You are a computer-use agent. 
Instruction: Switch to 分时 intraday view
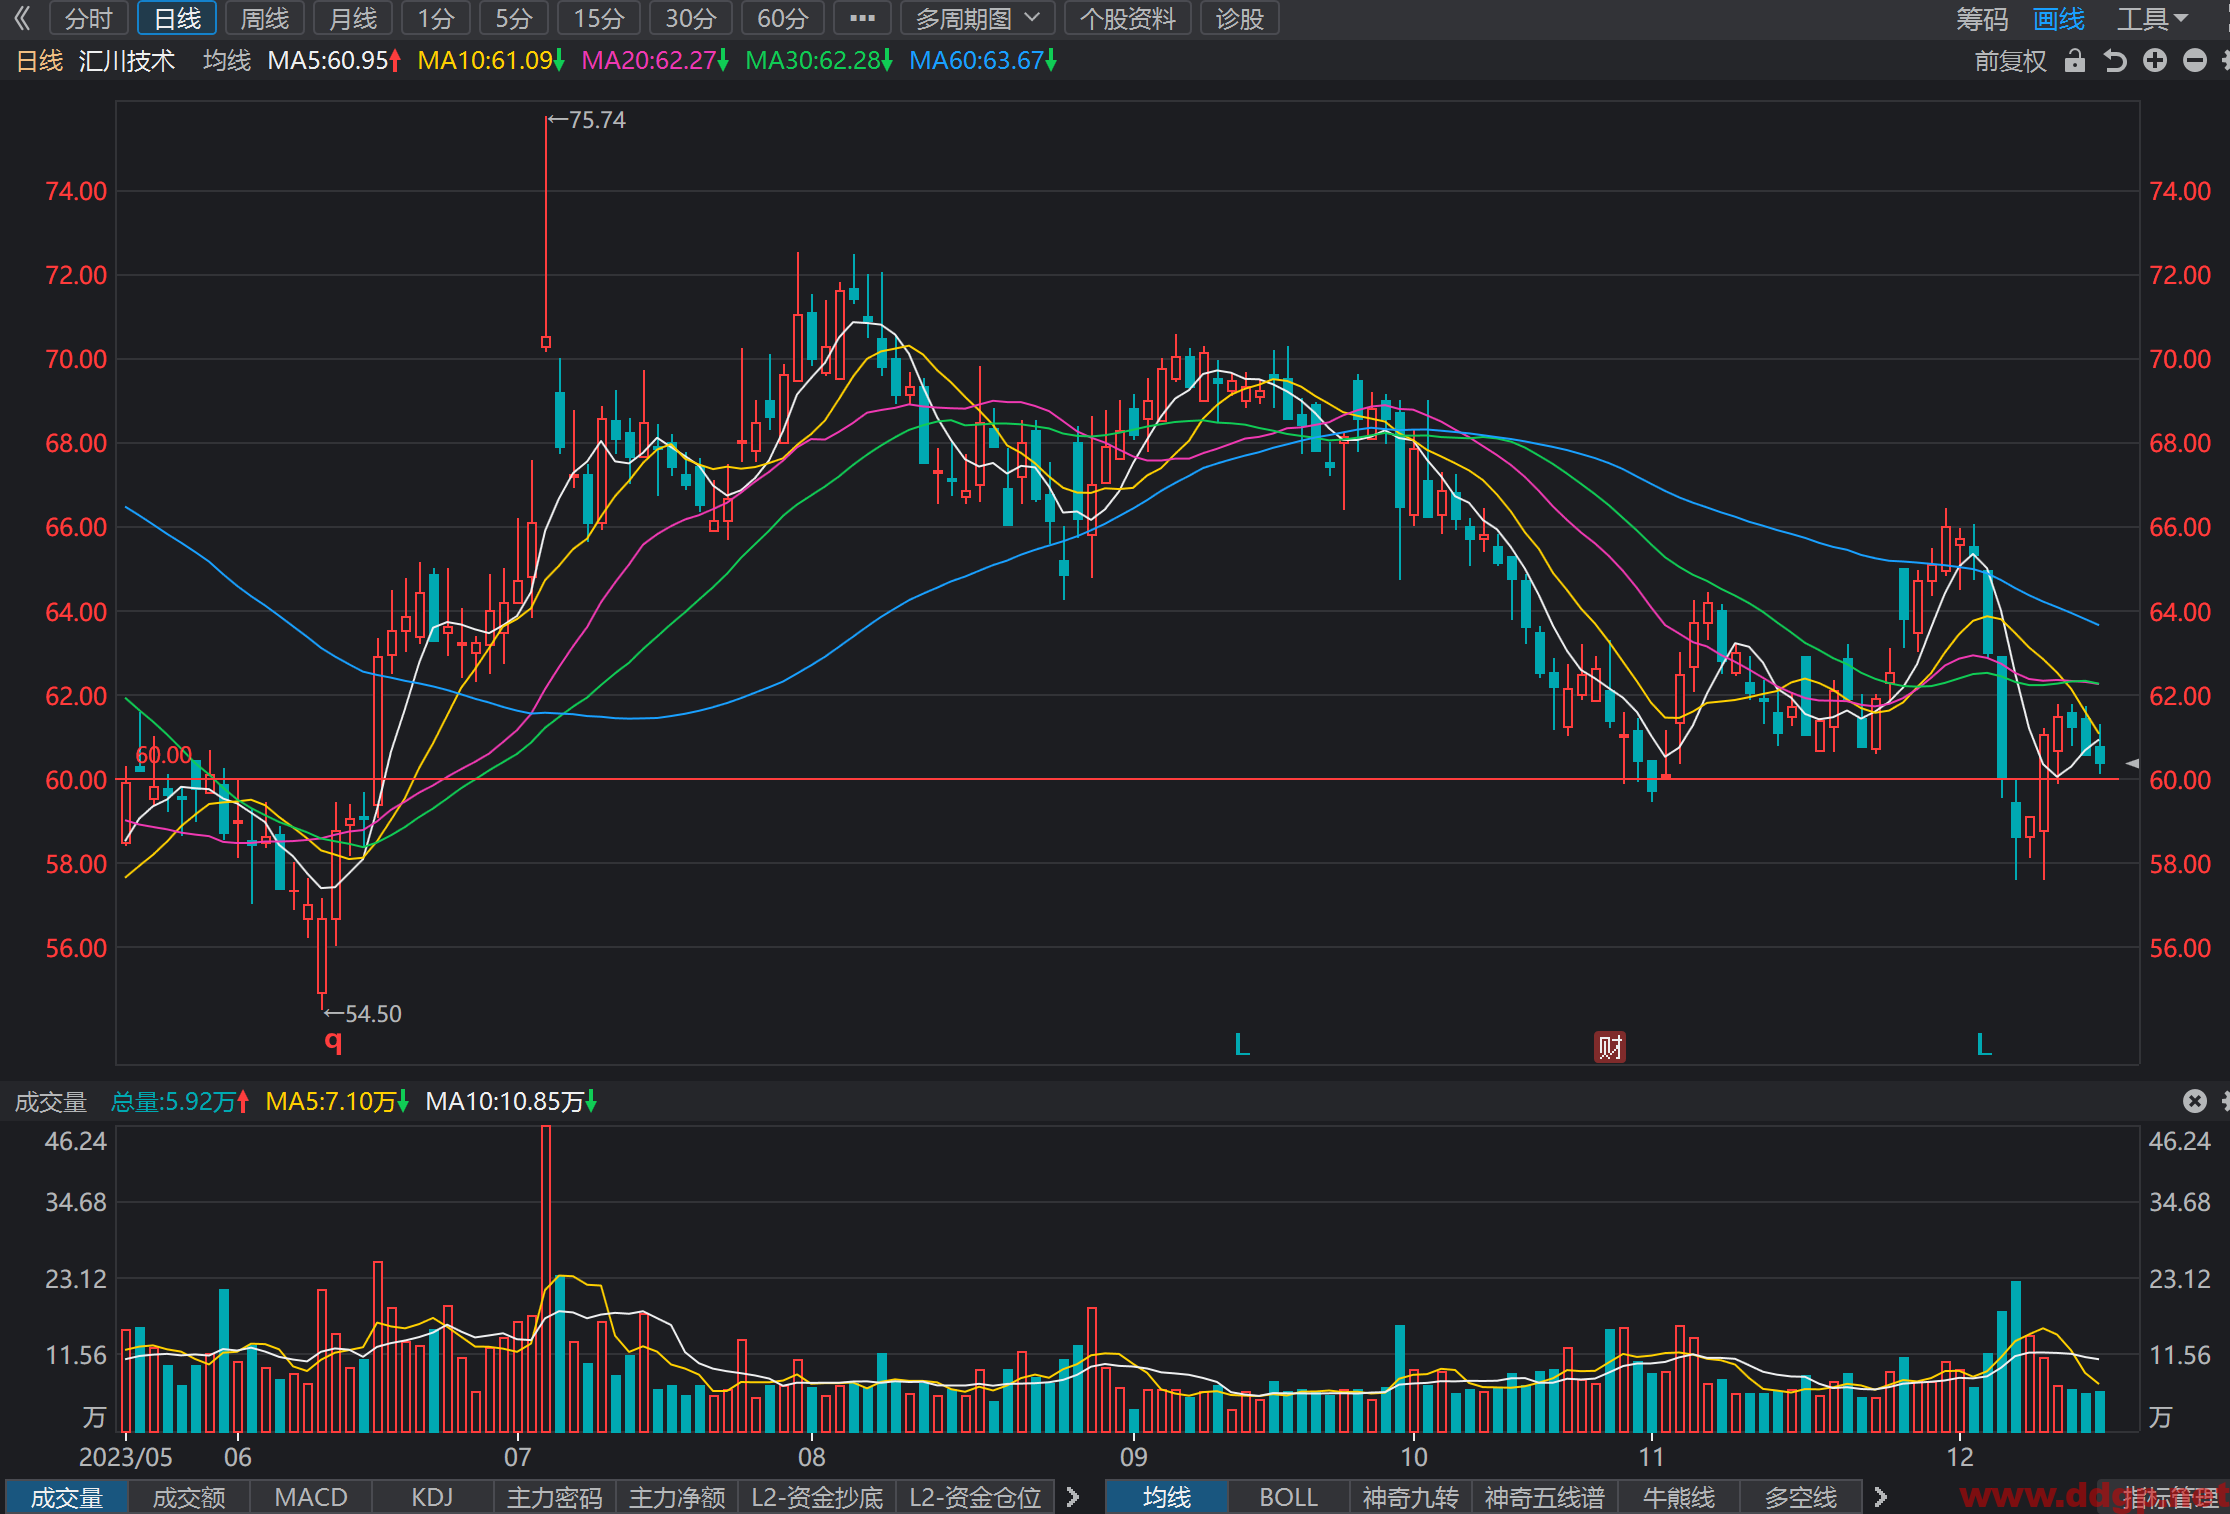pyautogui.click(x=89, y=18)
